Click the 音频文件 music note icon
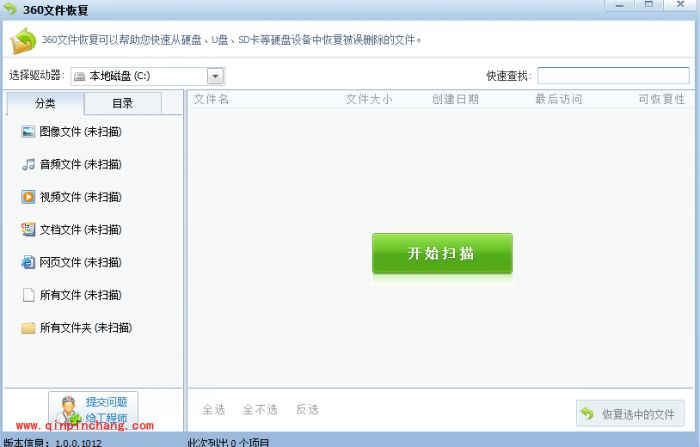This screenshot has width=700, height=447. pyautogui.click(x=28, y=164)
